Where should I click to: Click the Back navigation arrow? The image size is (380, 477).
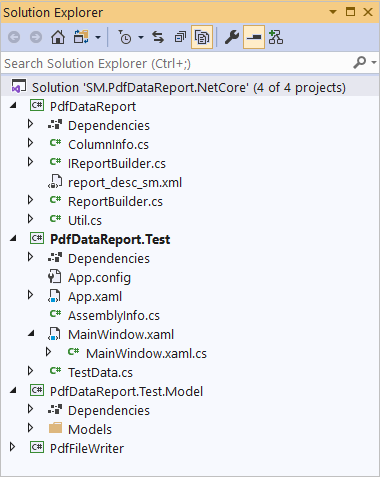point(14,37)
